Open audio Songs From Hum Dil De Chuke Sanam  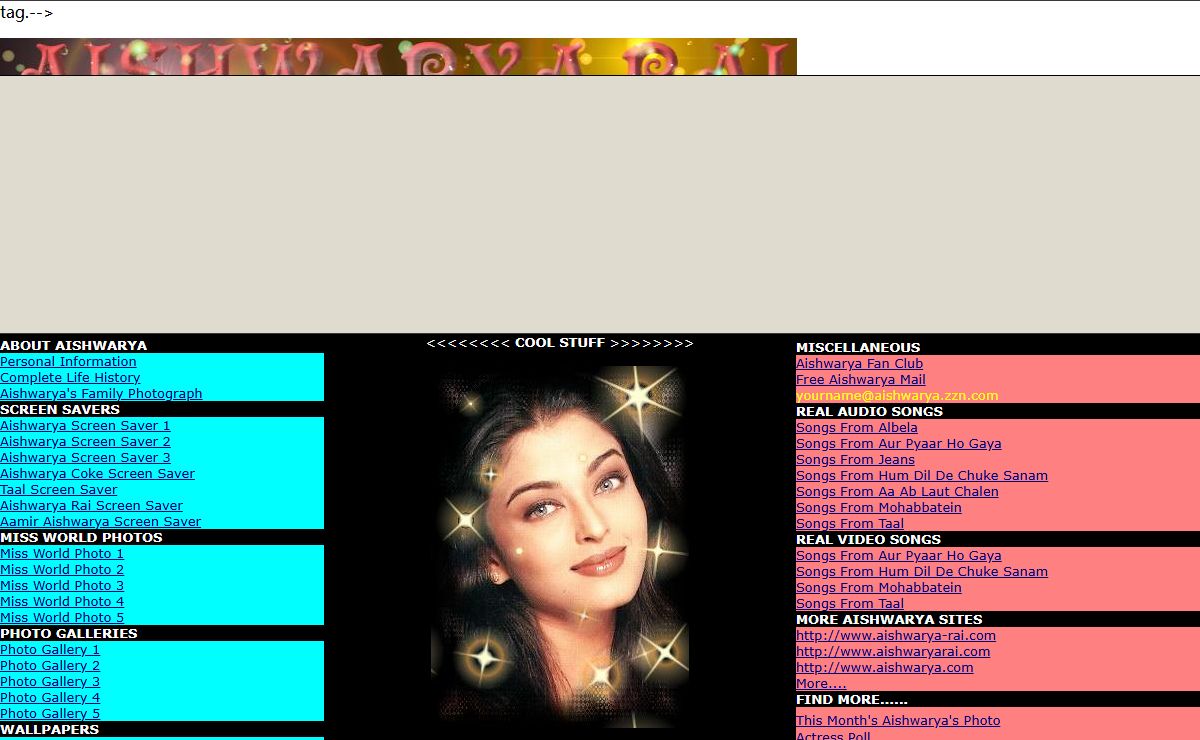click(x=922, y=476)
